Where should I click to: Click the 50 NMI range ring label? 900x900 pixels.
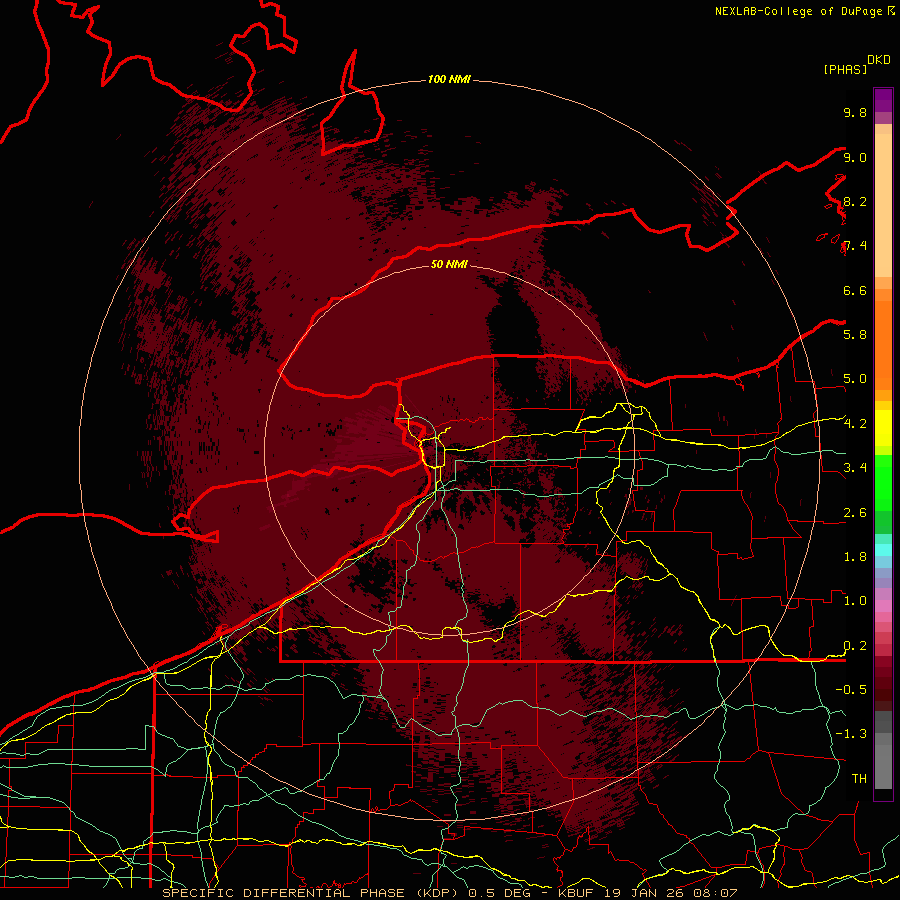(449, 264)
